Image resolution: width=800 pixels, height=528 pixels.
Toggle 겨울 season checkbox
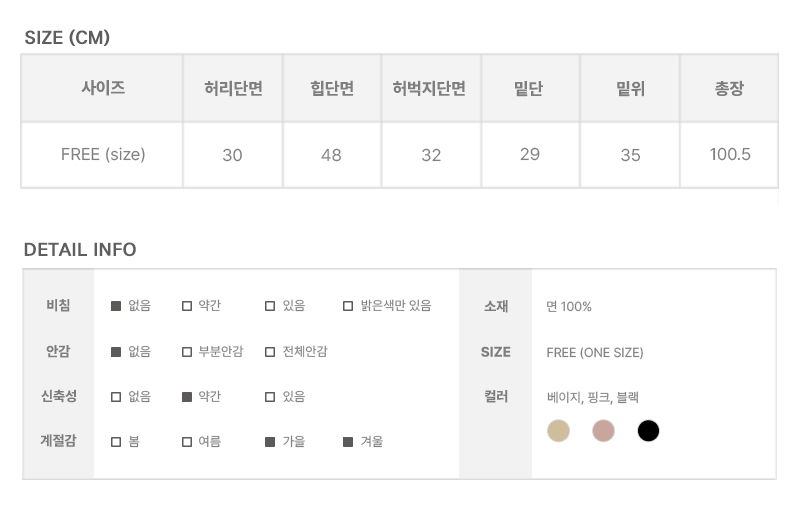click(348, 442)
